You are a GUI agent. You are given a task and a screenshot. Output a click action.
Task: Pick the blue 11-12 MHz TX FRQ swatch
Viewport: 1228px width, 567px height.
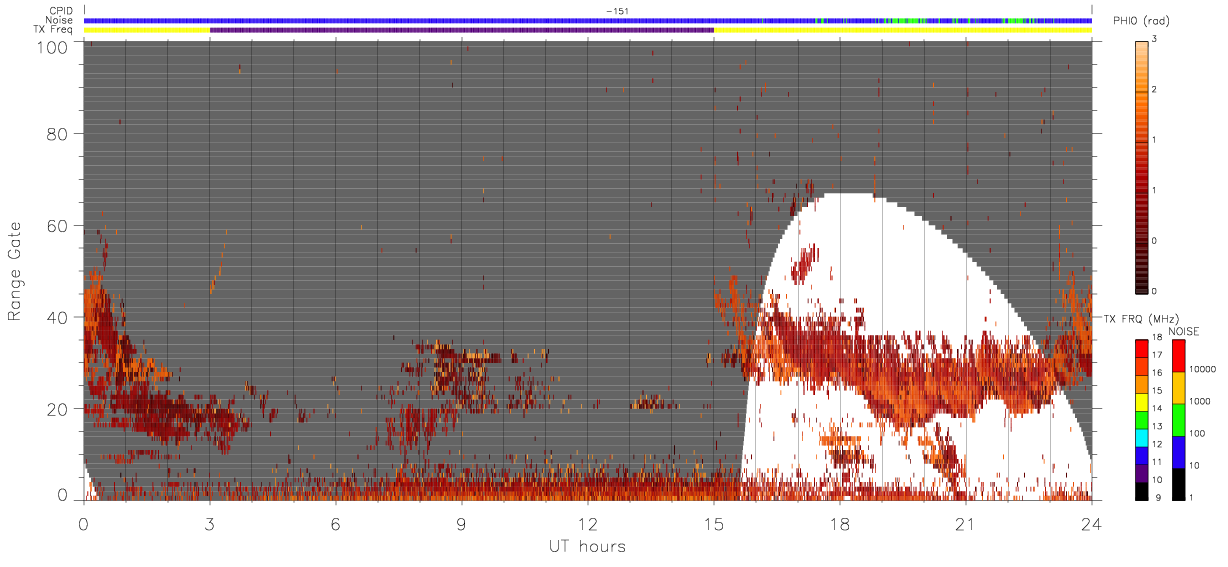pos(1142,456)
